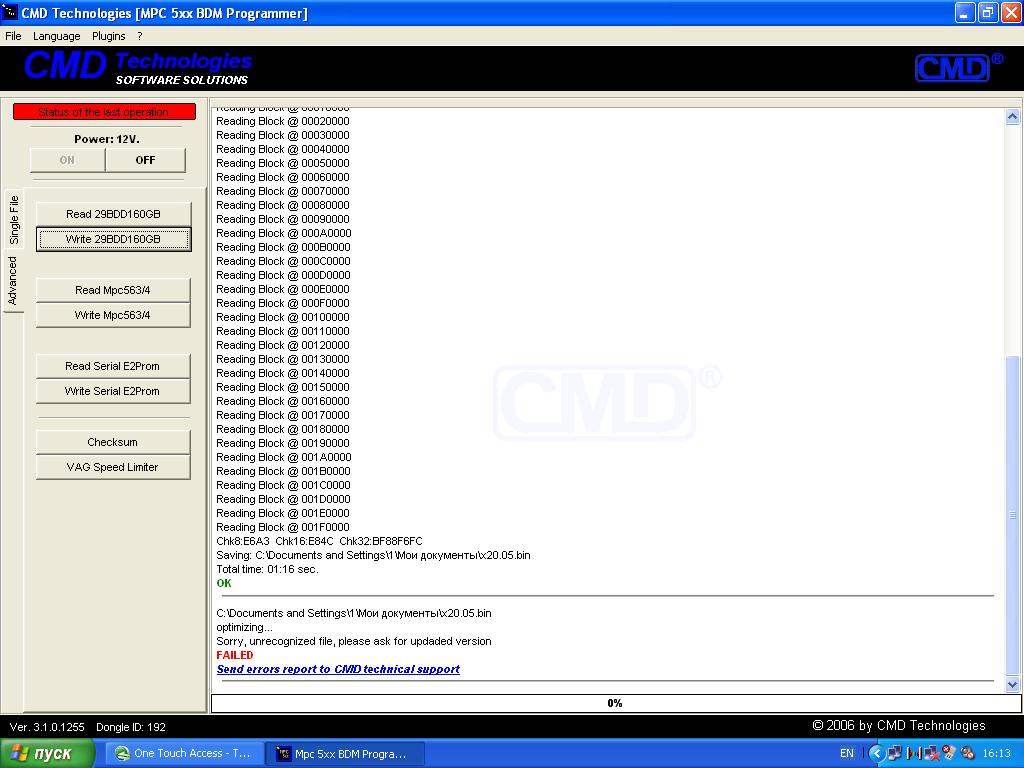1024x768 pixels.
Task: Click the Mpc 5xx BDM Programmer taskbar button
Action: [345, 754]
